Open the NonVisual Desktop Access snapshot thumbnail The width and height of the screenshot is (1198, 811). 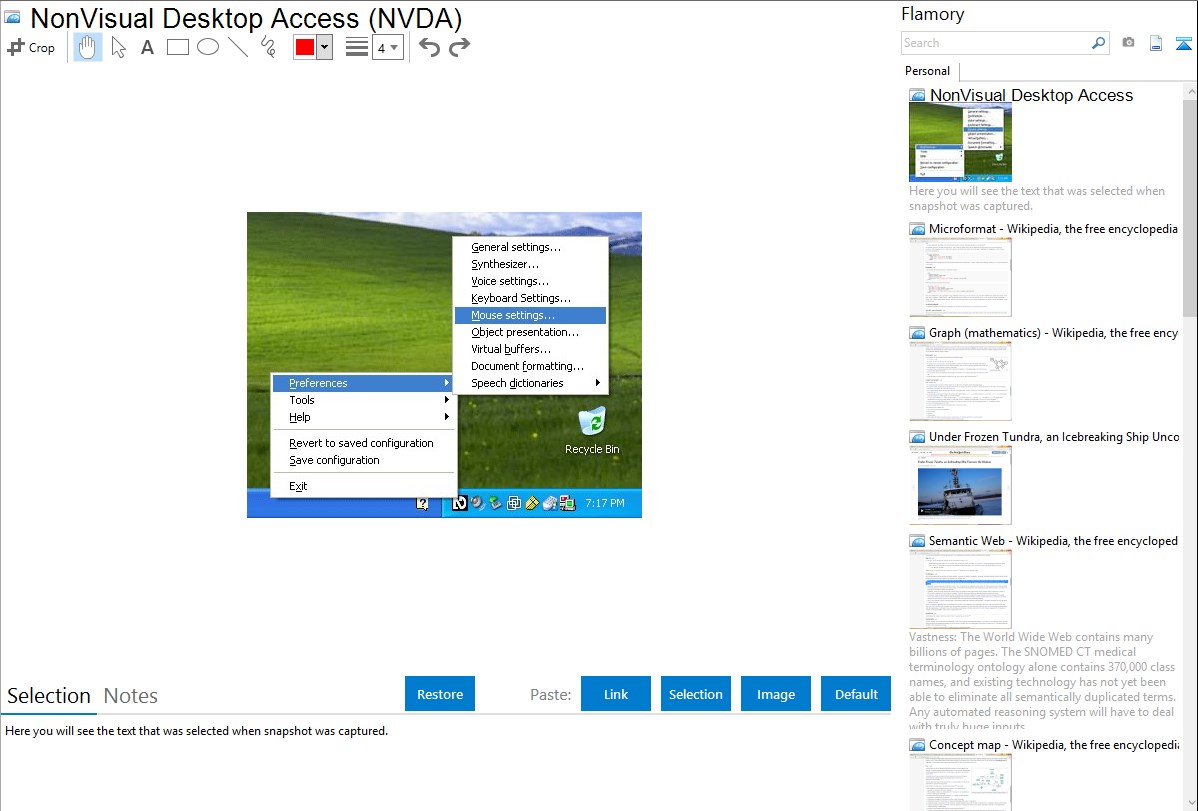click(x=960, y=142)
